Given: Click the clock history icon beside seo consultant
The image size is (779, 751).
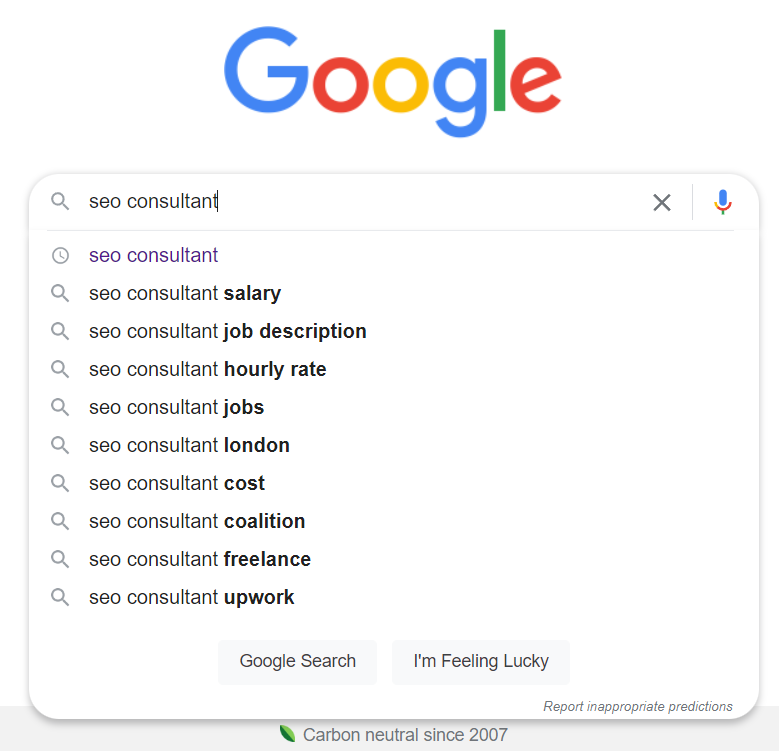Looking at the screenshot, I should [x=61, y=255].
